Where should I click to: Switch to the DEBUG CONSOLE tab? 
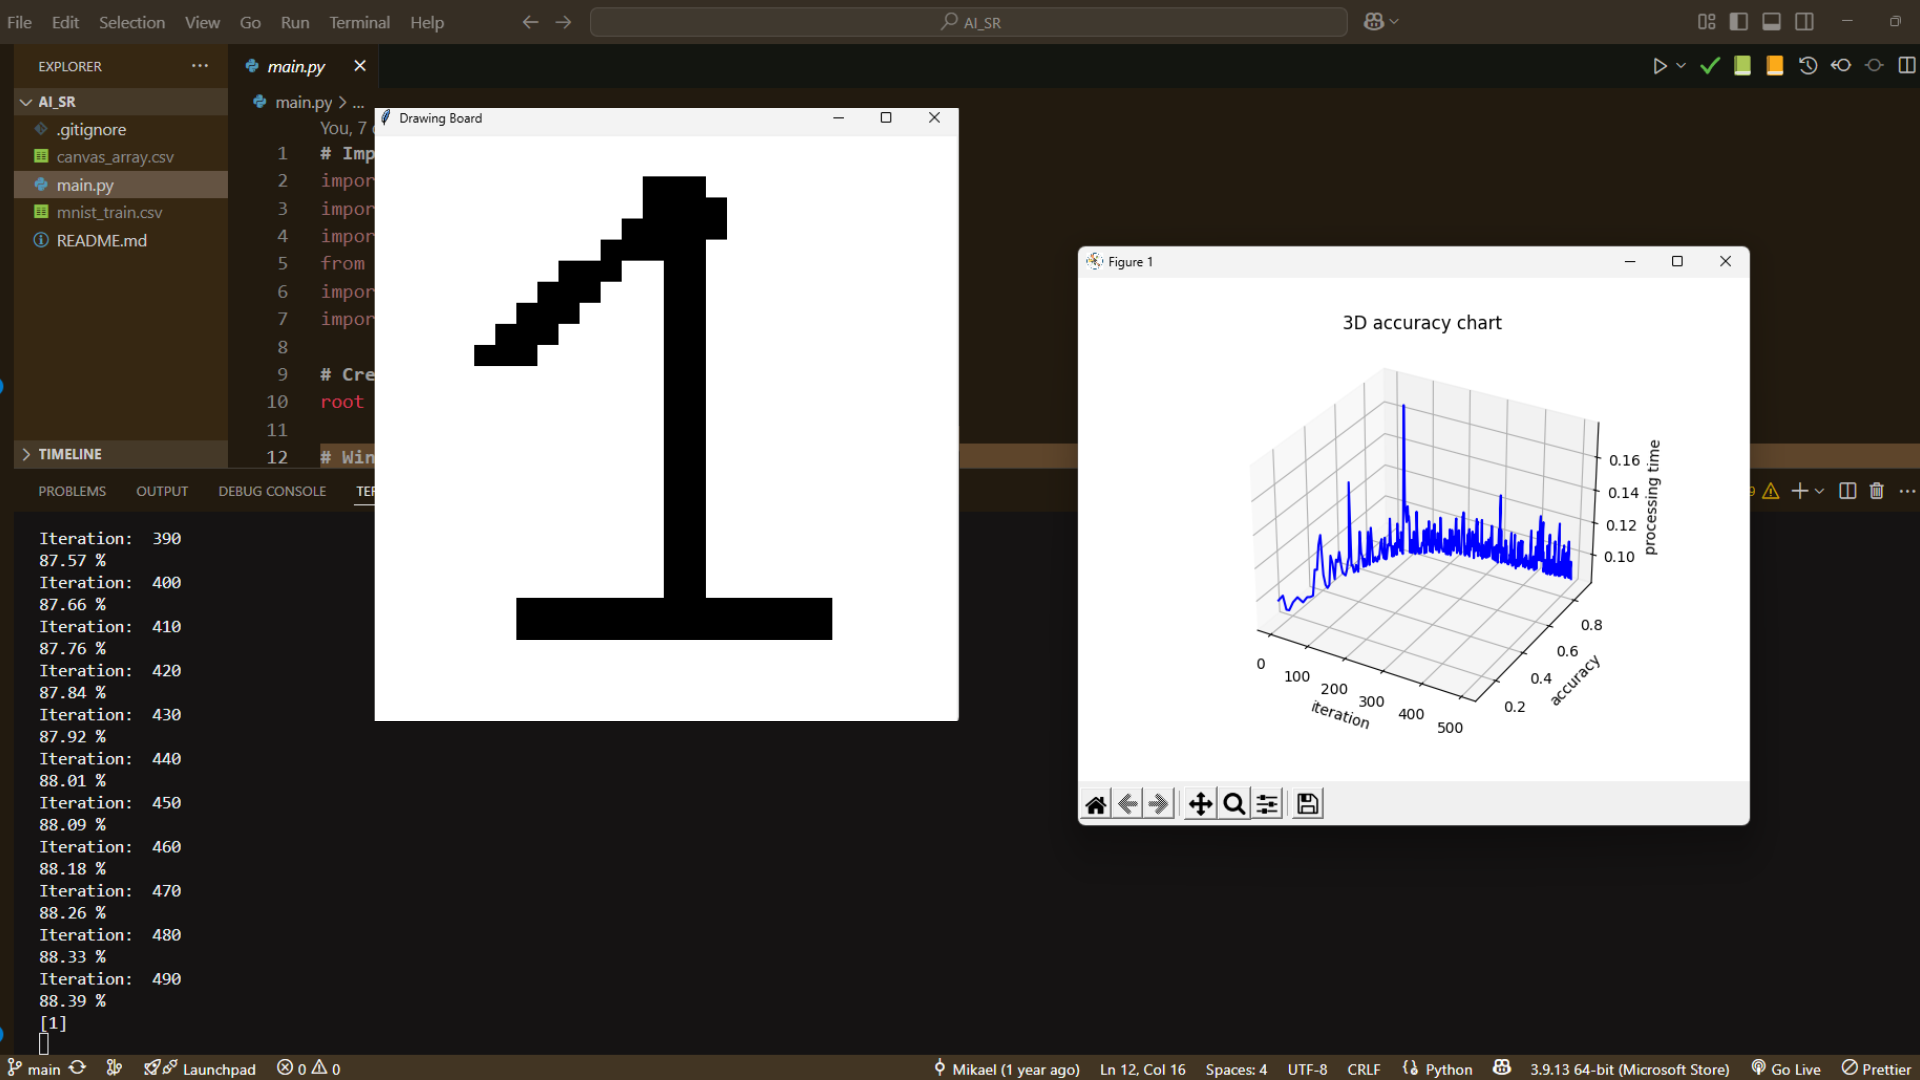[271, 491]
